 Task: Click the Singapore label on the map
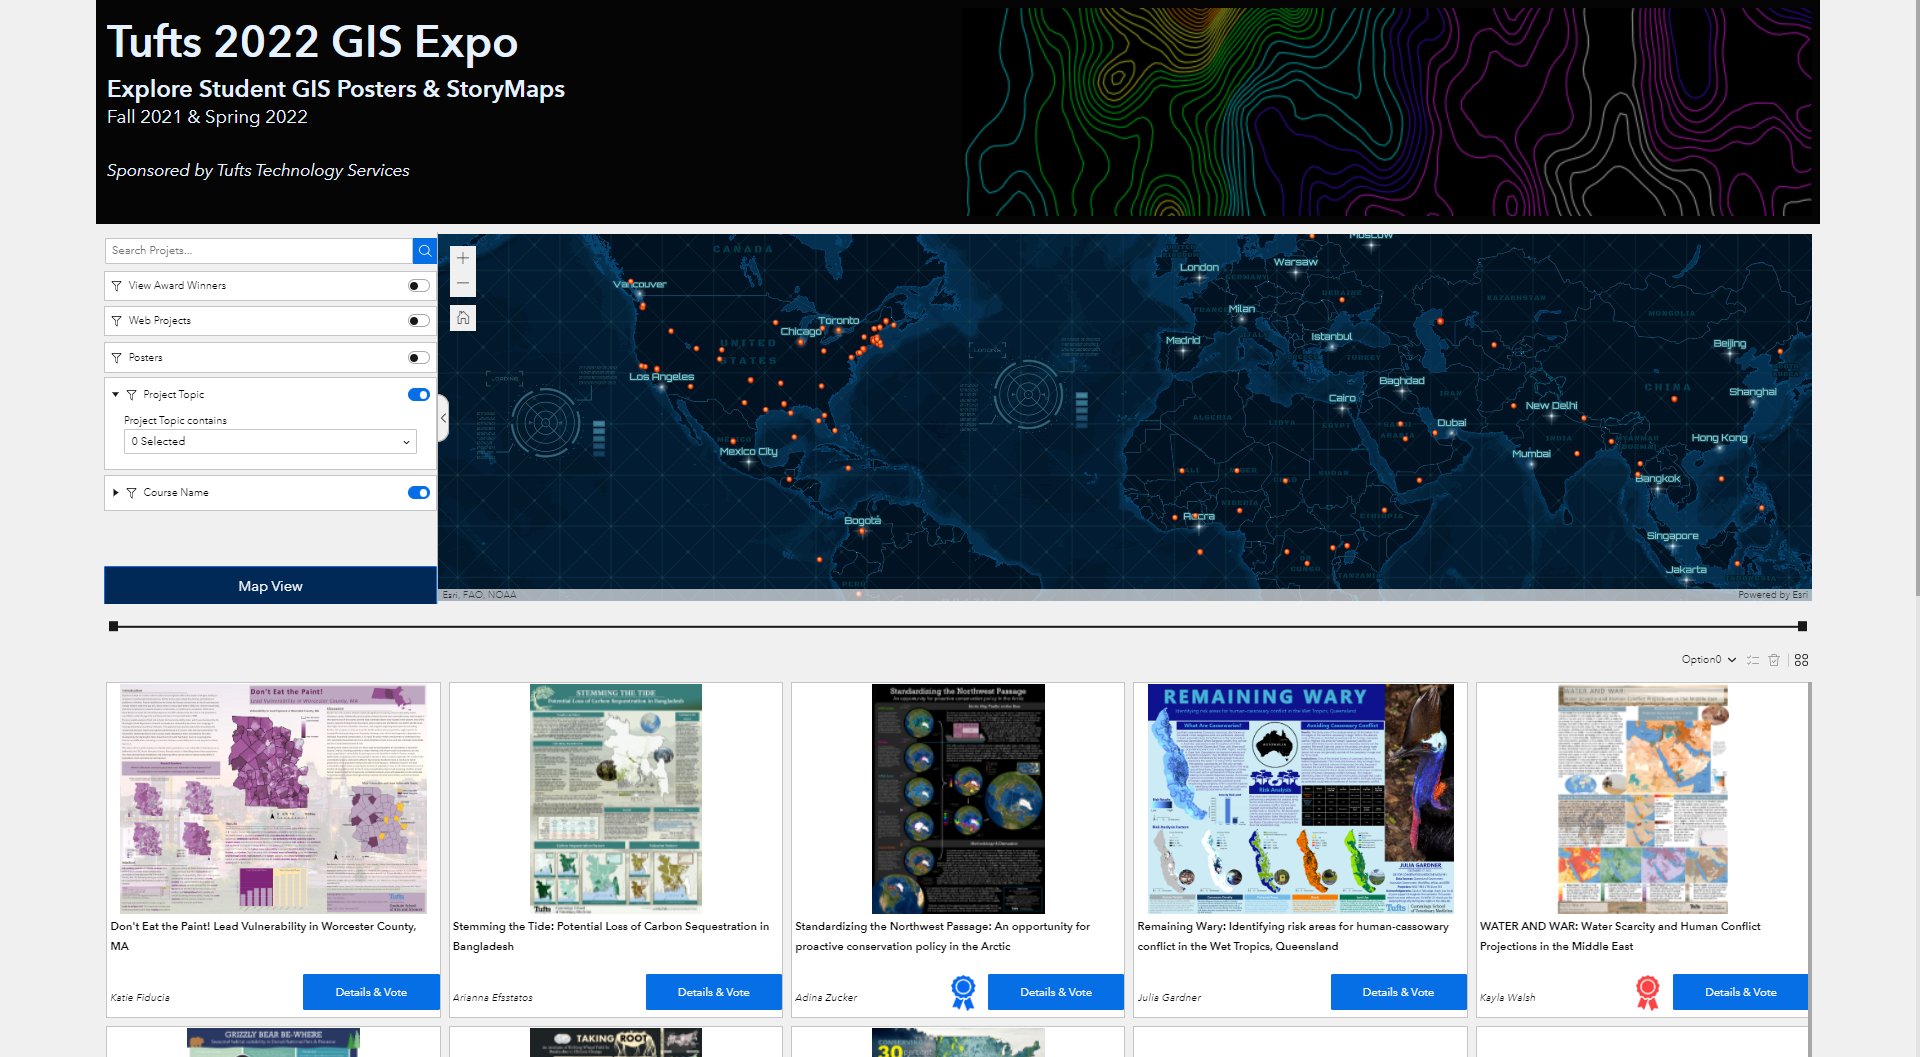1672,536
